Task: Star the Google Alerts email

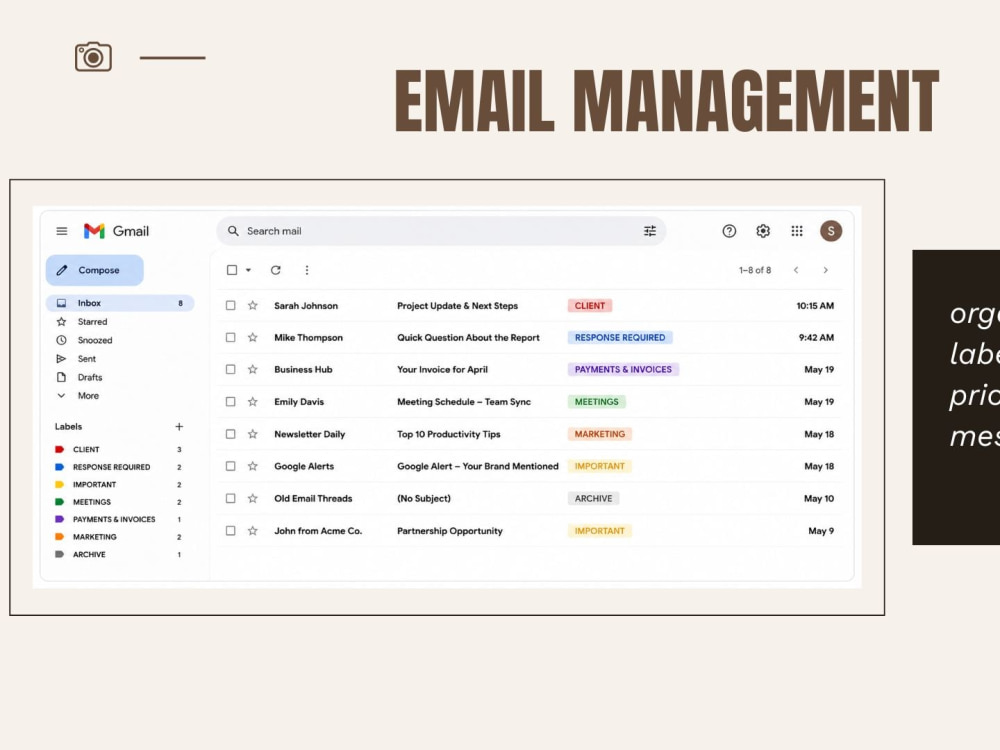Action: (x=253, y=466)
